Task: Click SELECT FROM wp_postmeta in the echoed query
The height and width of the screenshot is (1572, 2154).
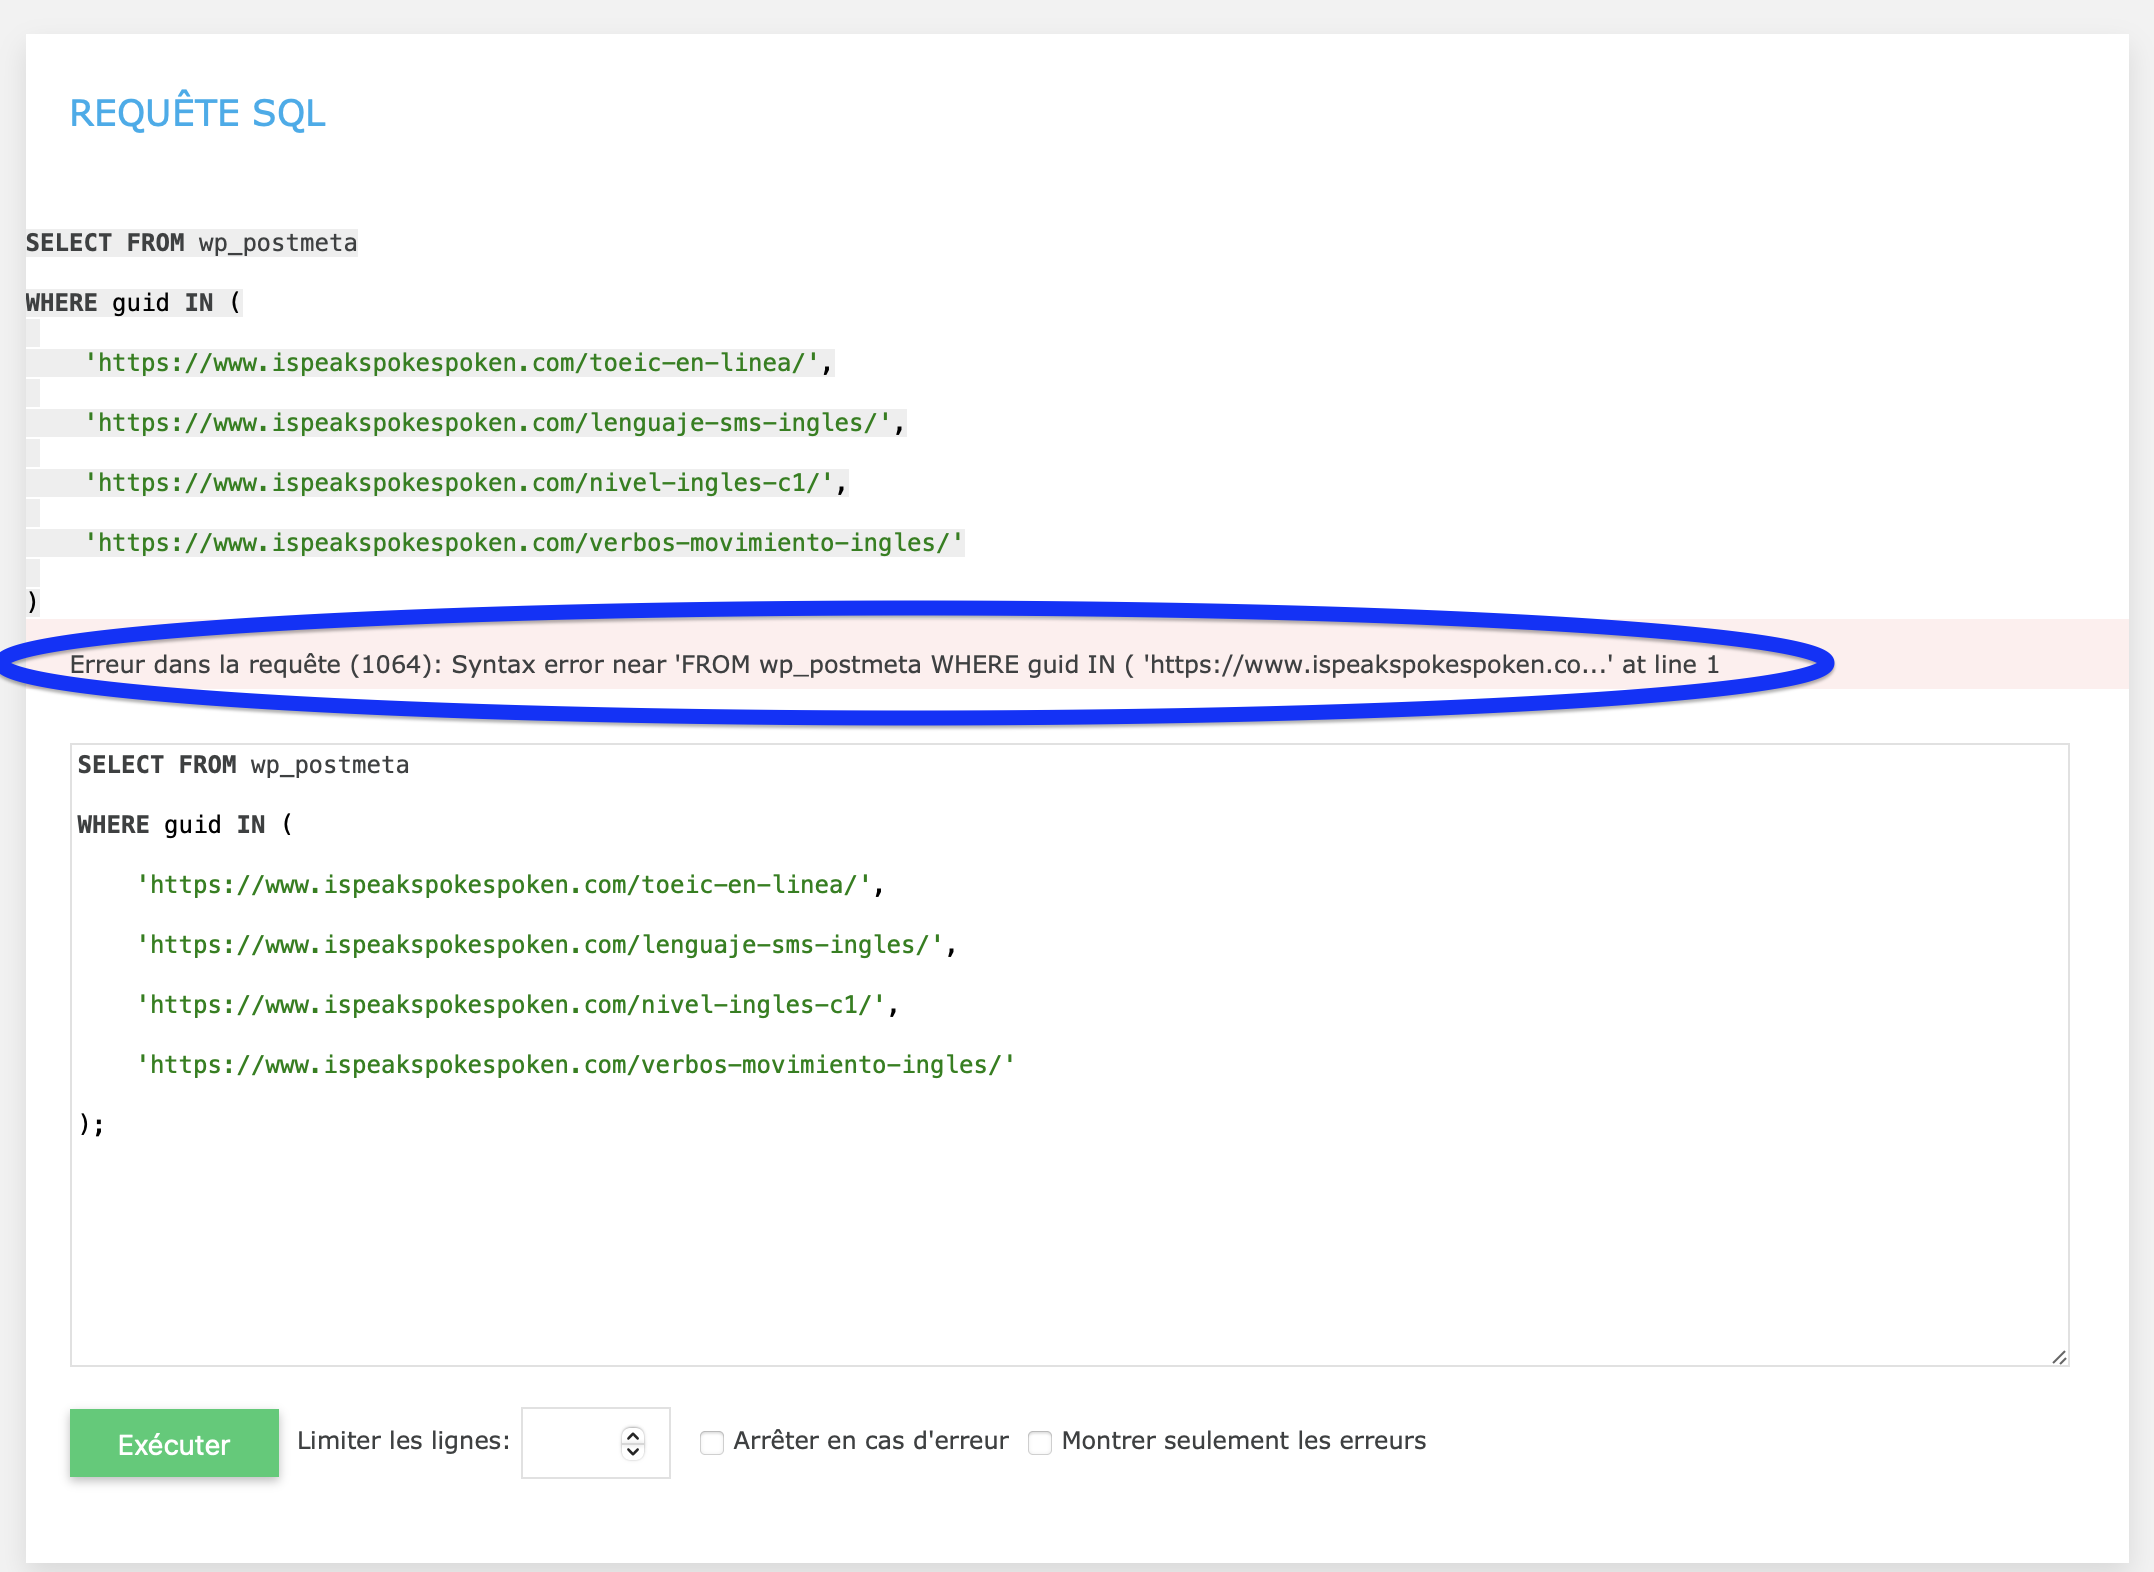Action: (x=191, y=243)
